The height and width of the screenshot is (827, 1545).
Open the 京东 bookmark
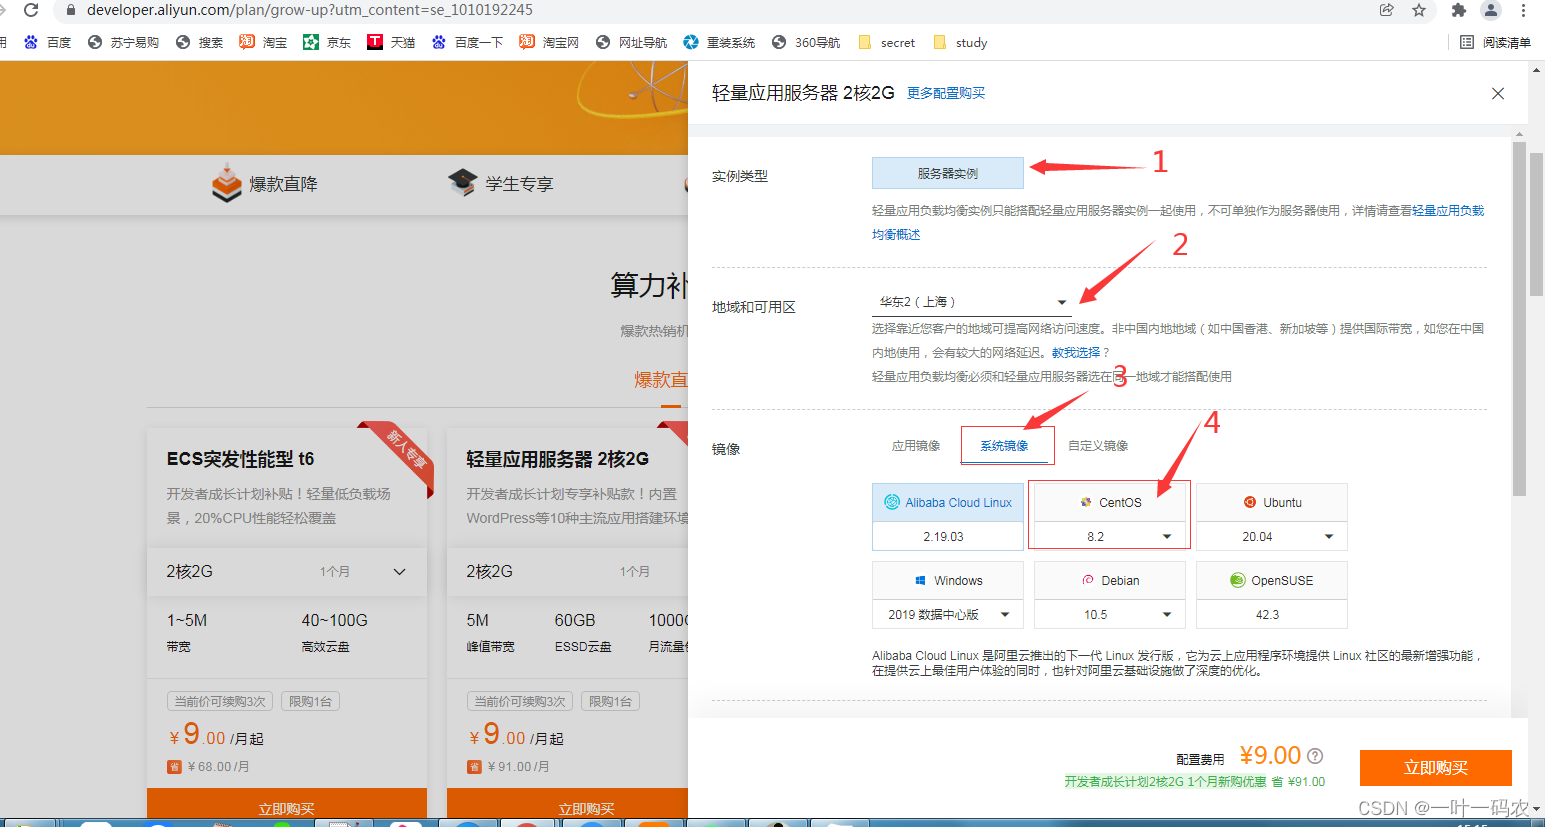tap(328, 42)
